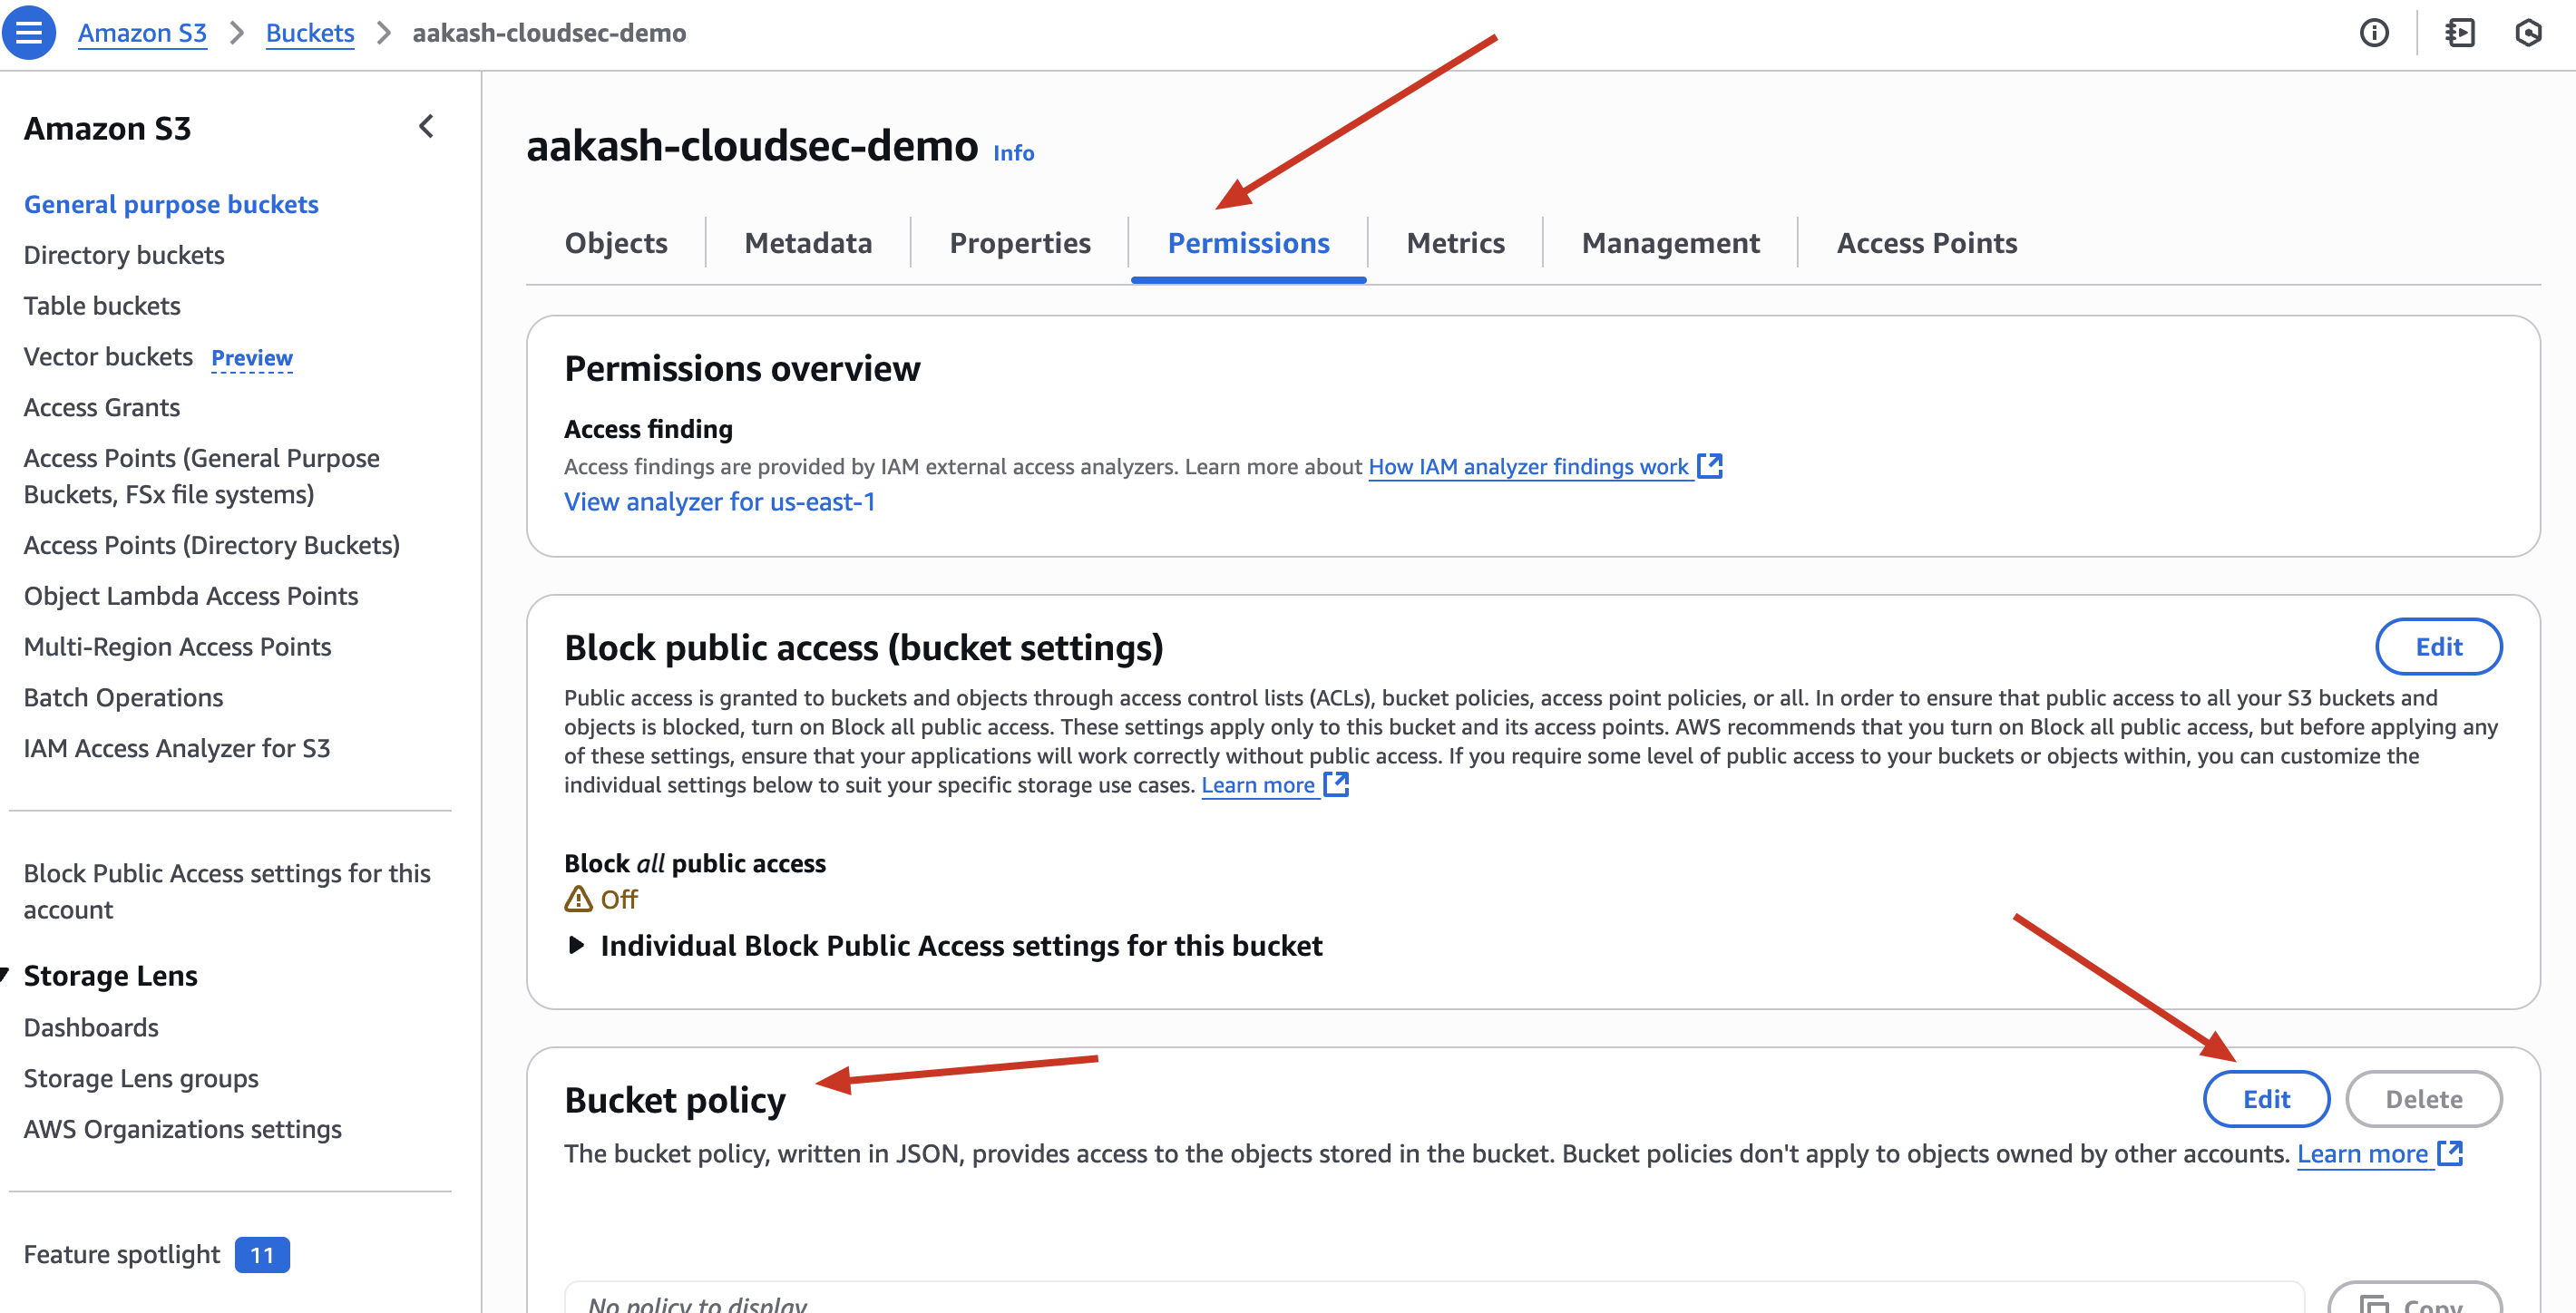
Task: Click the info circle icon in header
Action: point(2373,33)
